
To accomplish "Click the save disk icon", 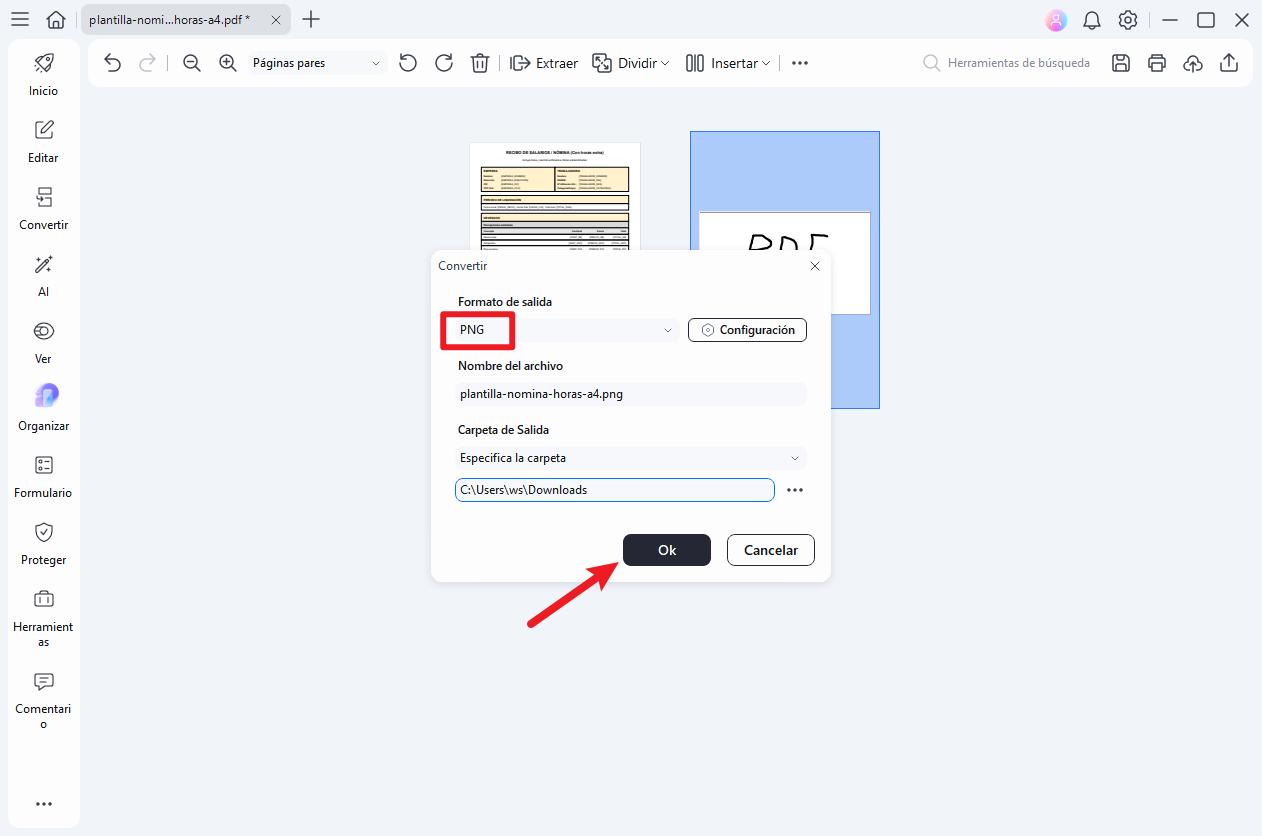I will point(1121,63).
